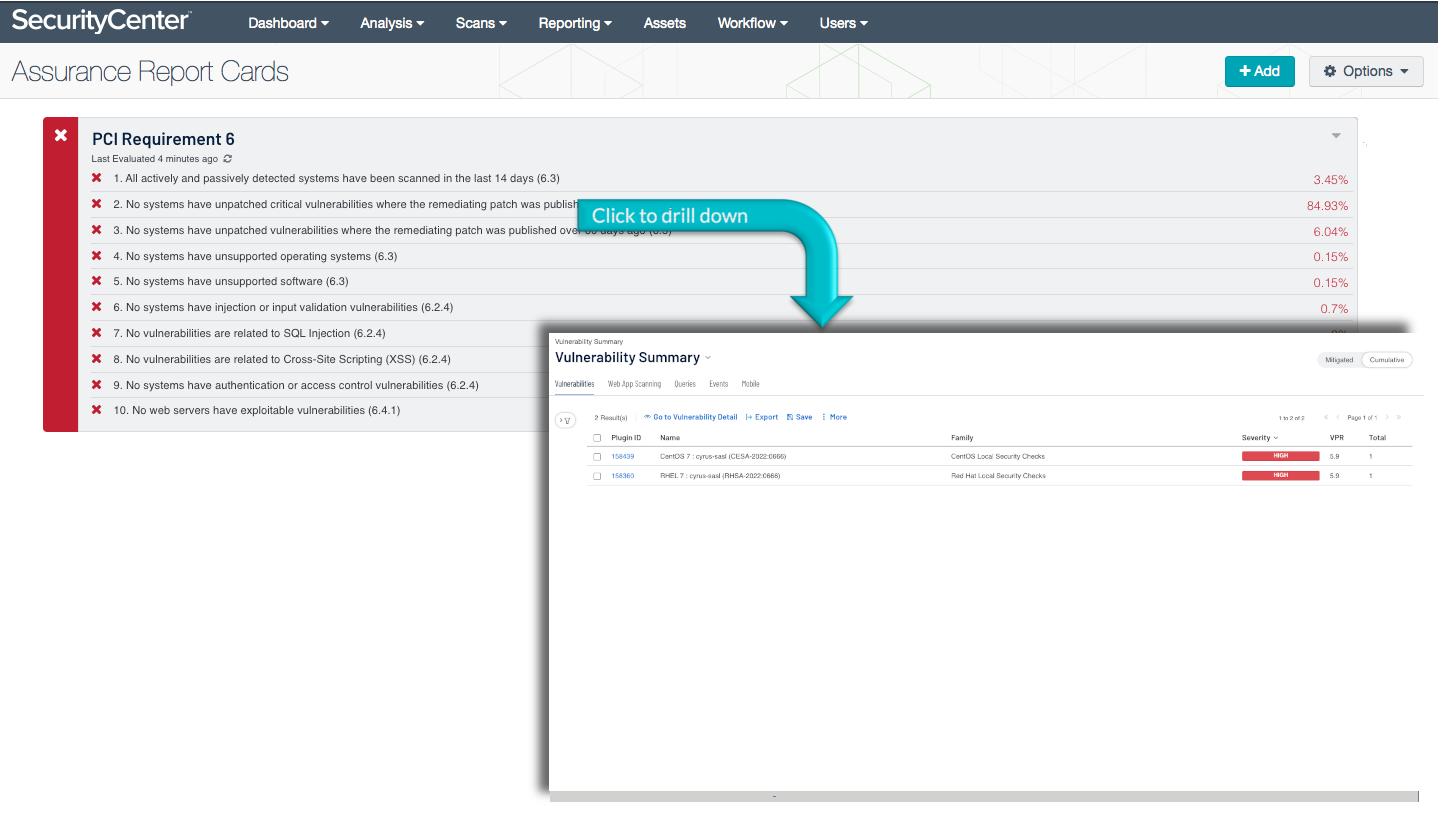Click the Options gear button
The height and width of the screenshot is (820, 1440).
(1365, 71)
